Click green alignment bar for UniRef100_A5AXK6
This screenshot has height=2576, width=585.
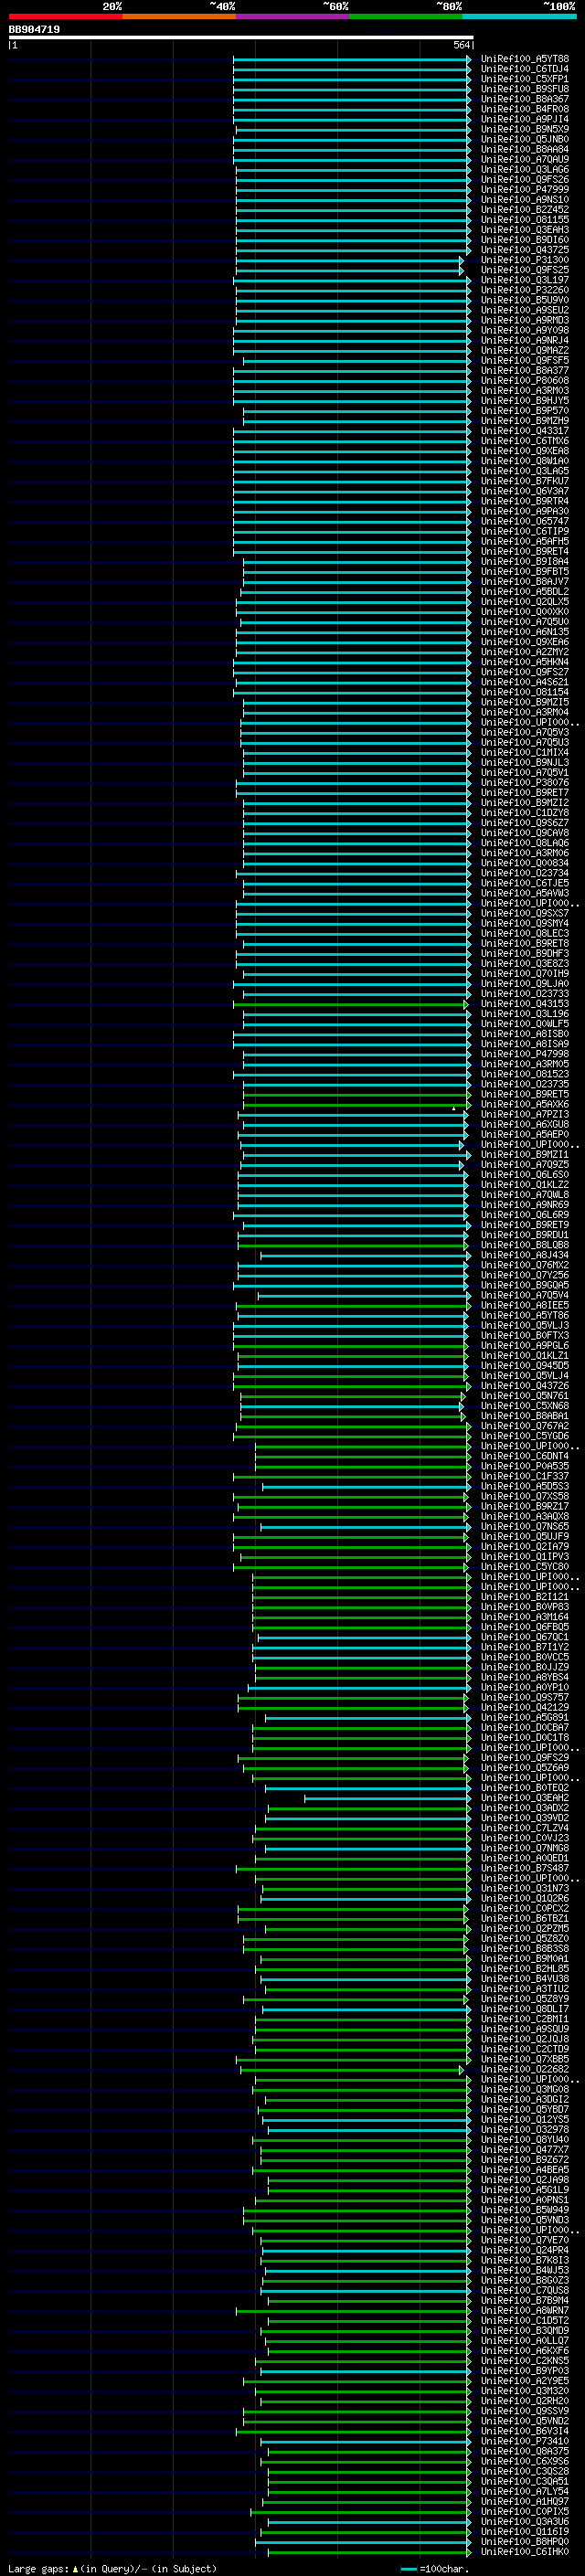[x=356, y=1104]
